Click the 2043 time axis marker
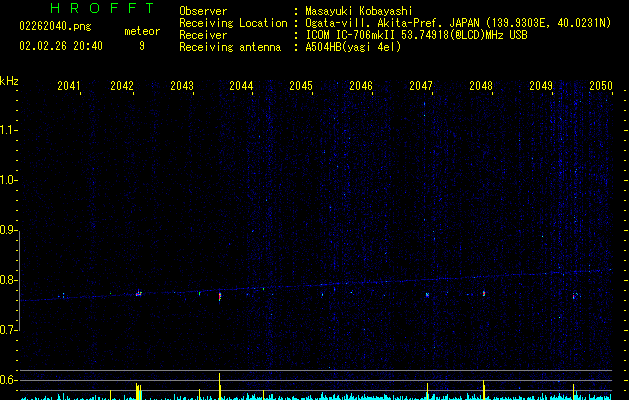629x400 pixels. [182, 85]
